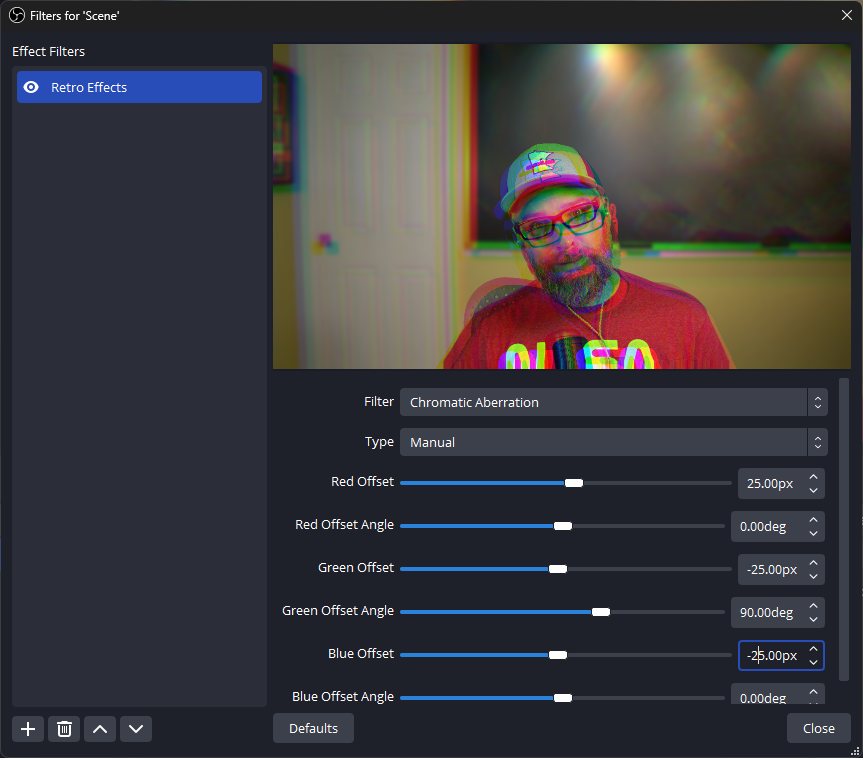863x758 pixels.
Task: Click the Red Offset slider handle
Action: coord(573,483)
